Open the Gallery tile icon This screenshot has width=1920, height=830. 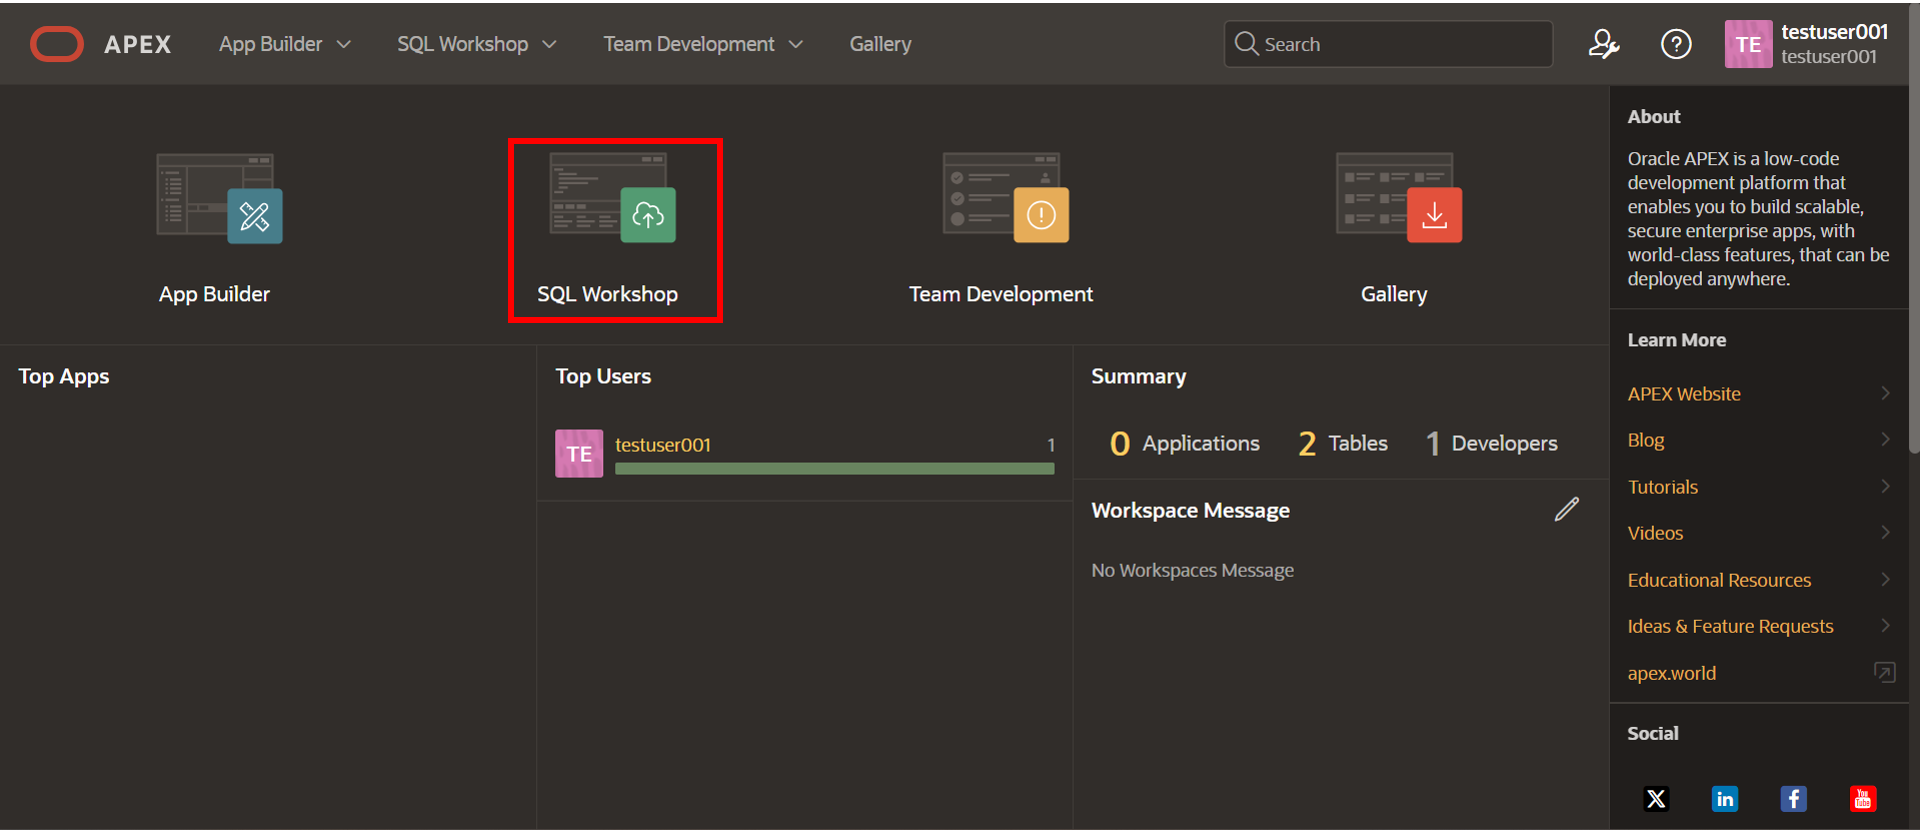[x=1399, y=197]
